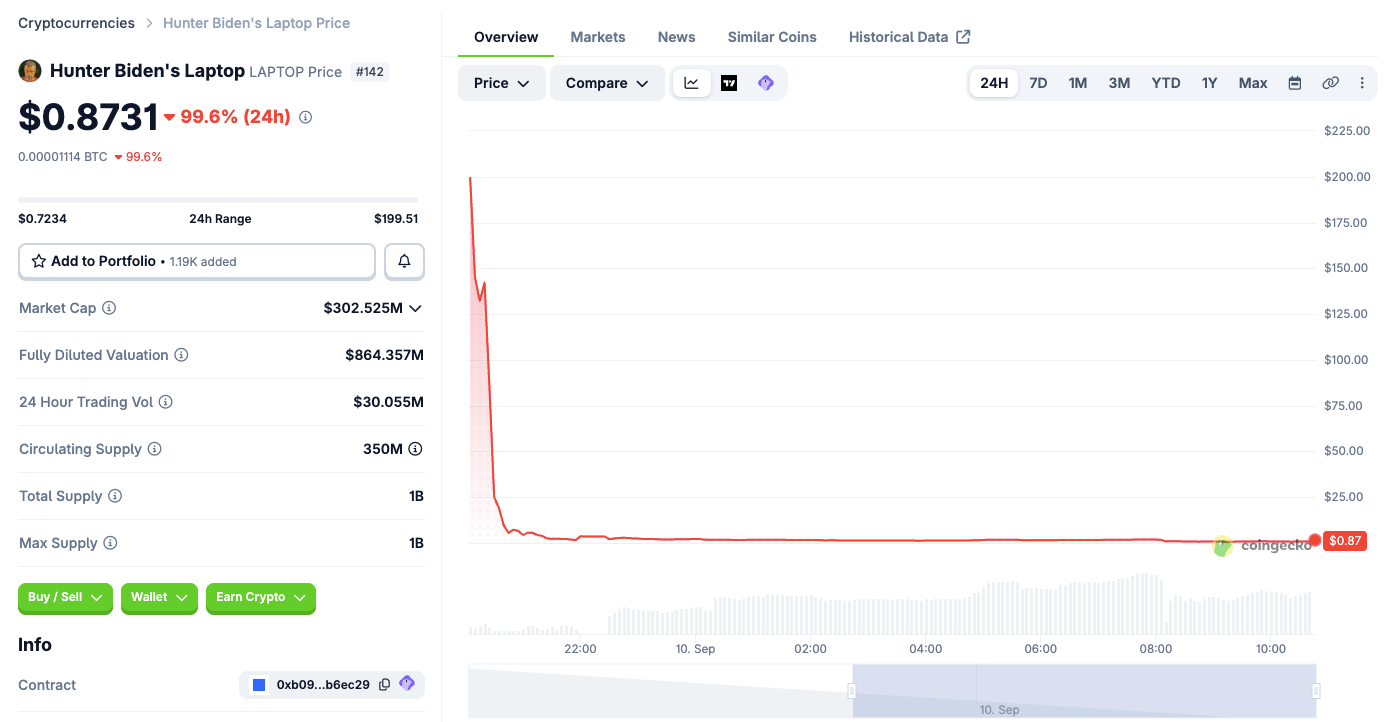Switch to the News tab
Viewport: 1392px width, 722px height.
click(x=676, y=37)
